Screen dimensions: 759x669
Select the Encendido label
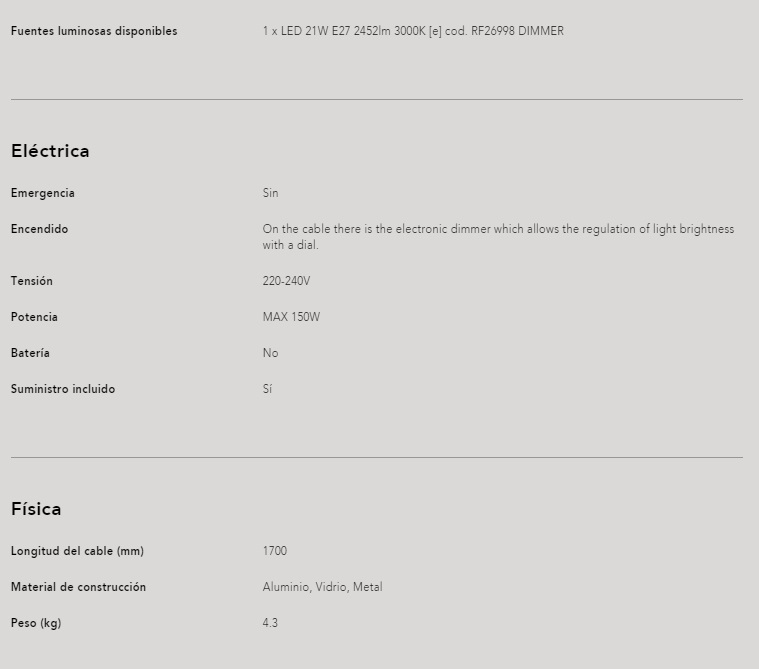[x=39, y=229]
